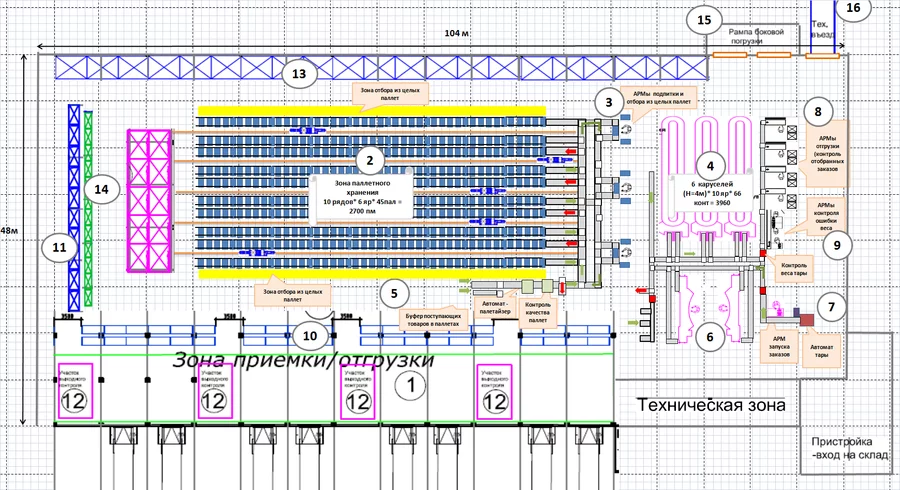Select the 'Контроль качества паллет' callout
900x490 pixels.
coord(538,312)
